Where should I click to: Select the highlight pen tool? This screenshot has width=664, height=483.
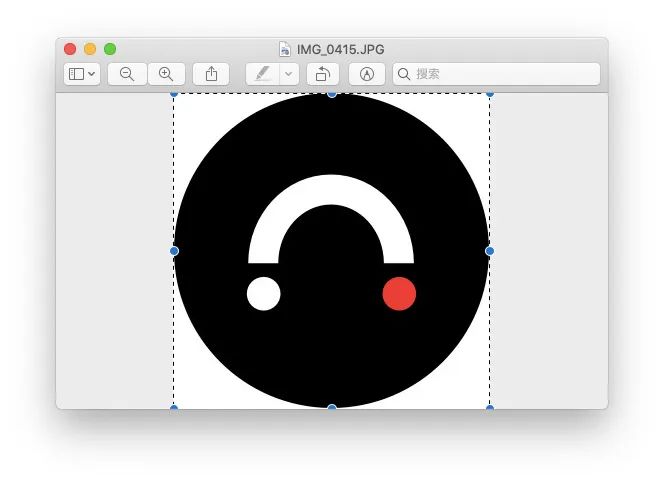(x=262, y=74)
